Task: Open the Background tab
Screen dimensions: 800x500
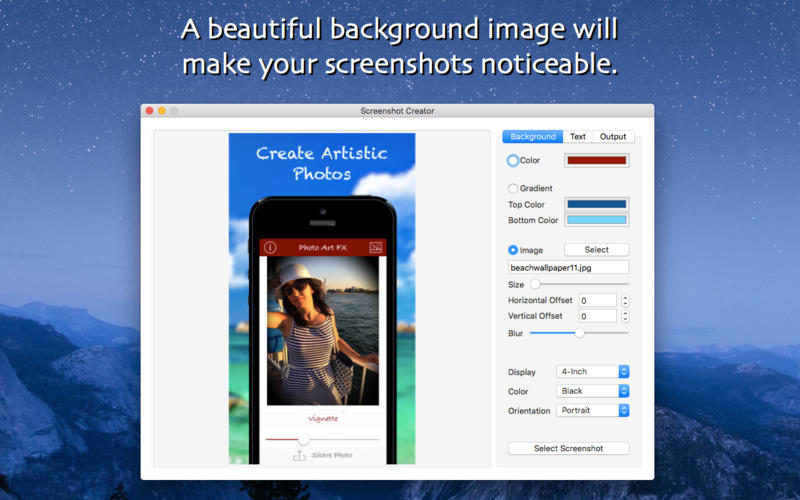Action: pos(533,137)
